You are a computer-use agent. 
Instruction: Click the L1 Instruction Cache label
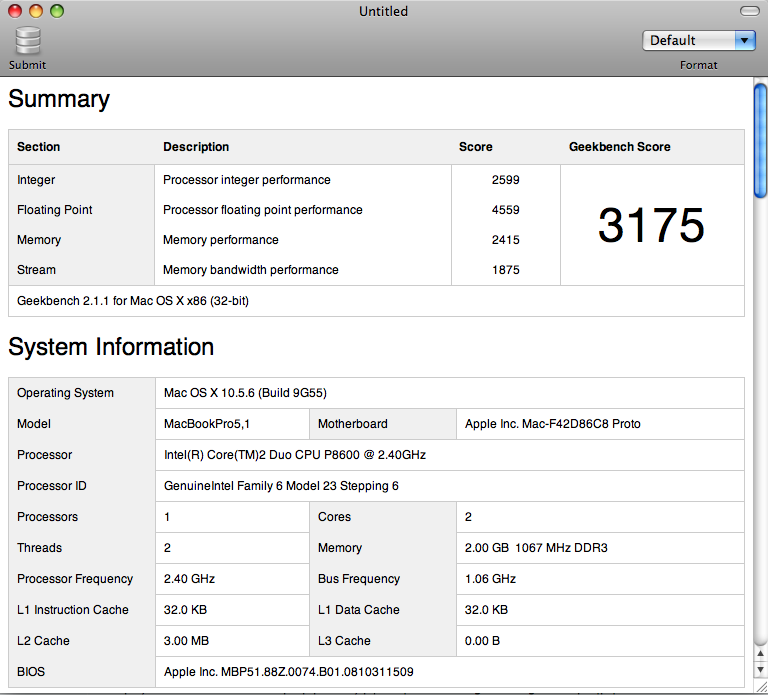[x=72, y=609]
